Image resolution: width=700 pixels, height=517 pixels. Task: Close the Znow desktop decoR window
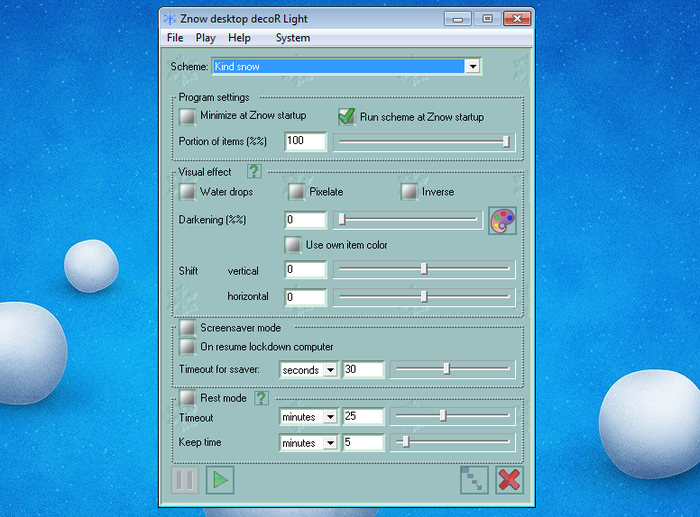click(517, 19)
